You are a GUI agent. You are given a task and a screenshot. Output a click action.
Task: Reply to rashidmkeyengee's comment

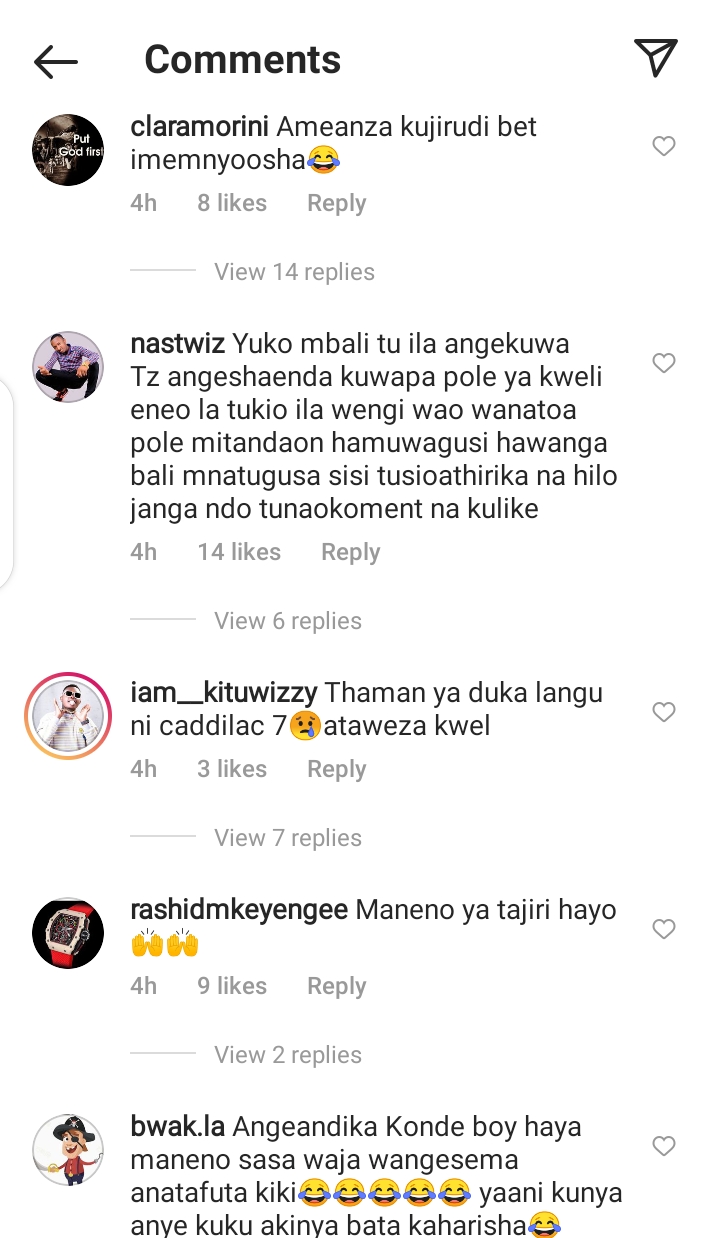(x=336, y=986)
